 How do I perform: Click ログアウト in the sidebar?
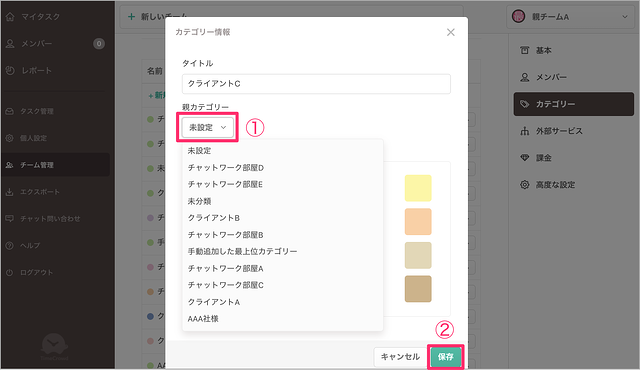tap(37, 273)
